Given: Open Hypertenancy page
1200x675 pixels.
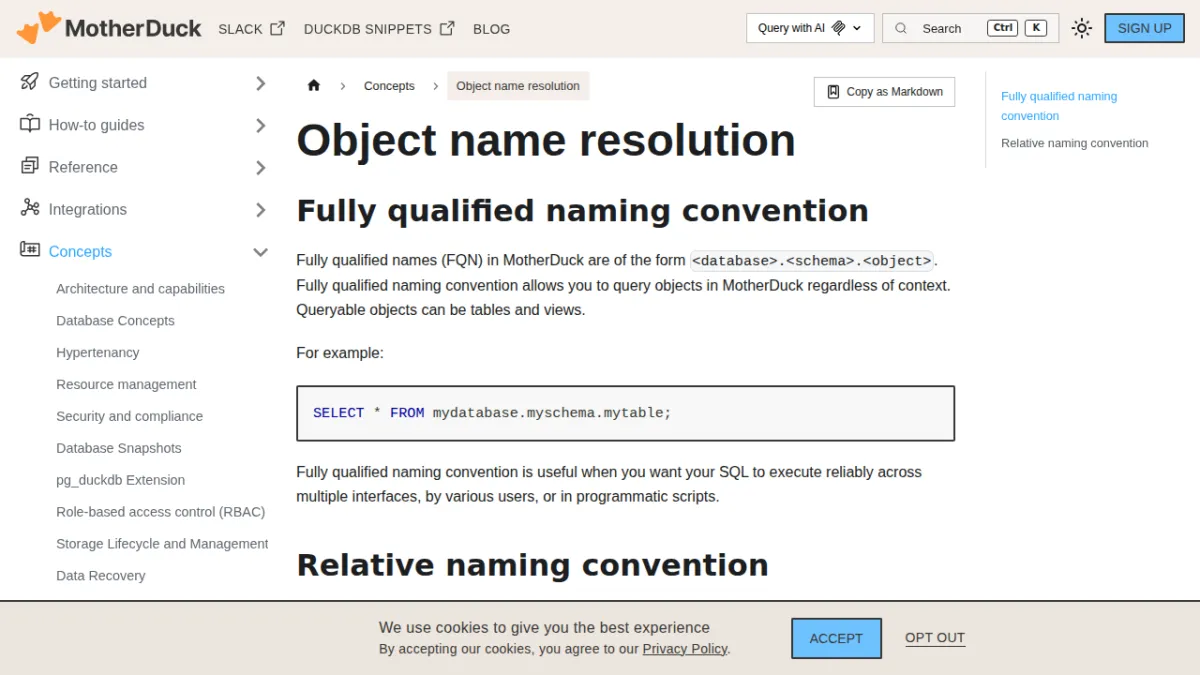Looking at the screenshot, I should (x=98, y=353).
